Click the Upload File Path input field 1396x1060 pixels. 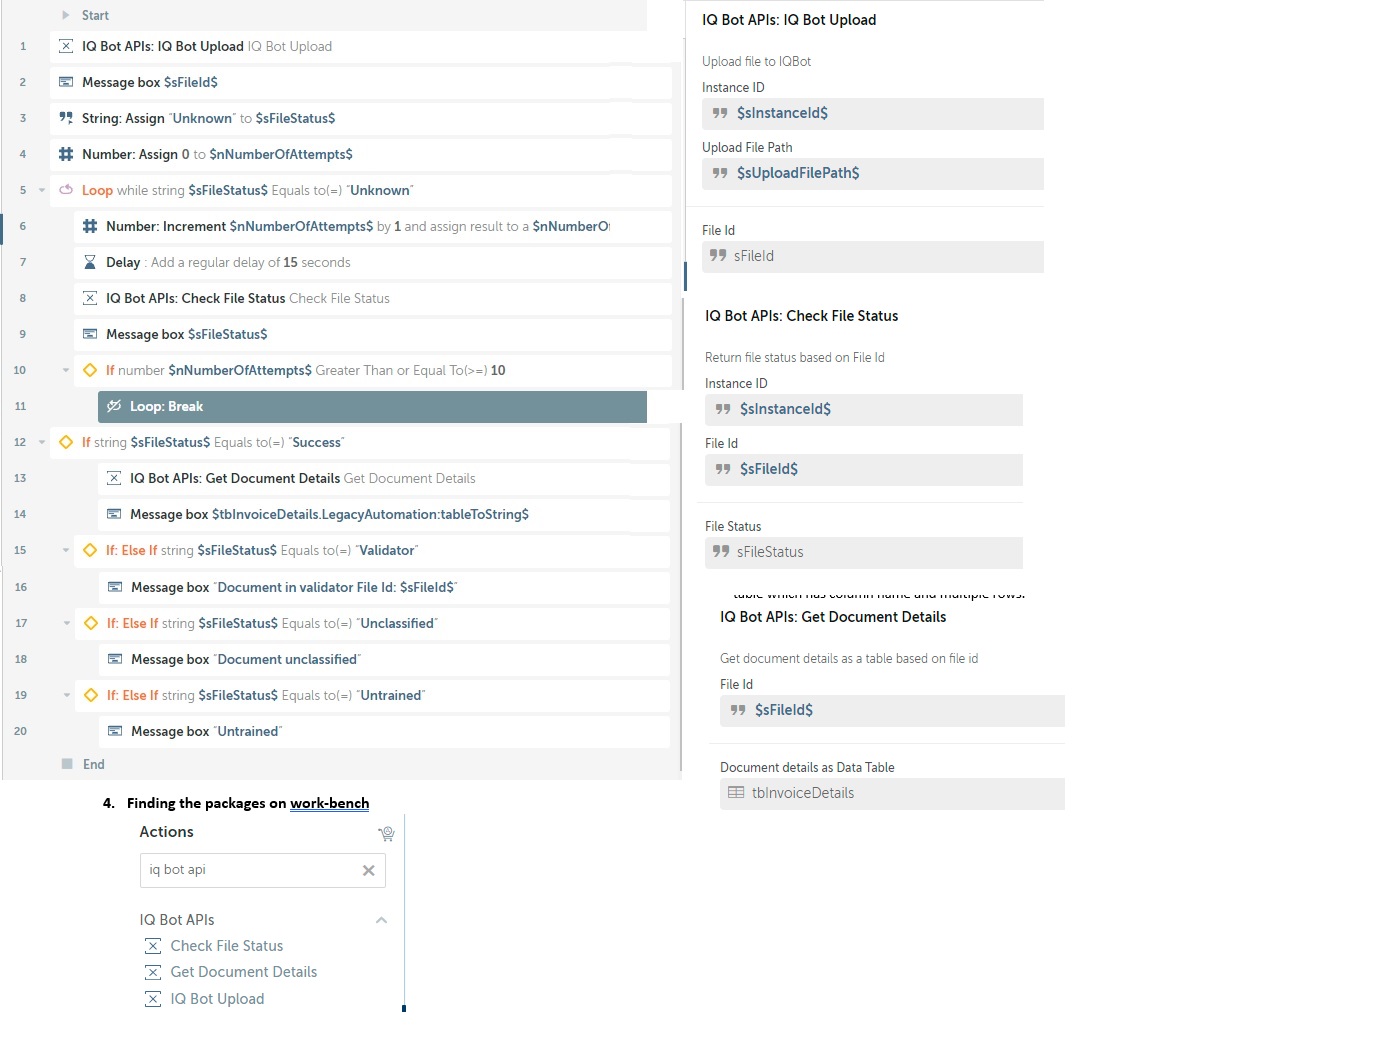[872, 173]
